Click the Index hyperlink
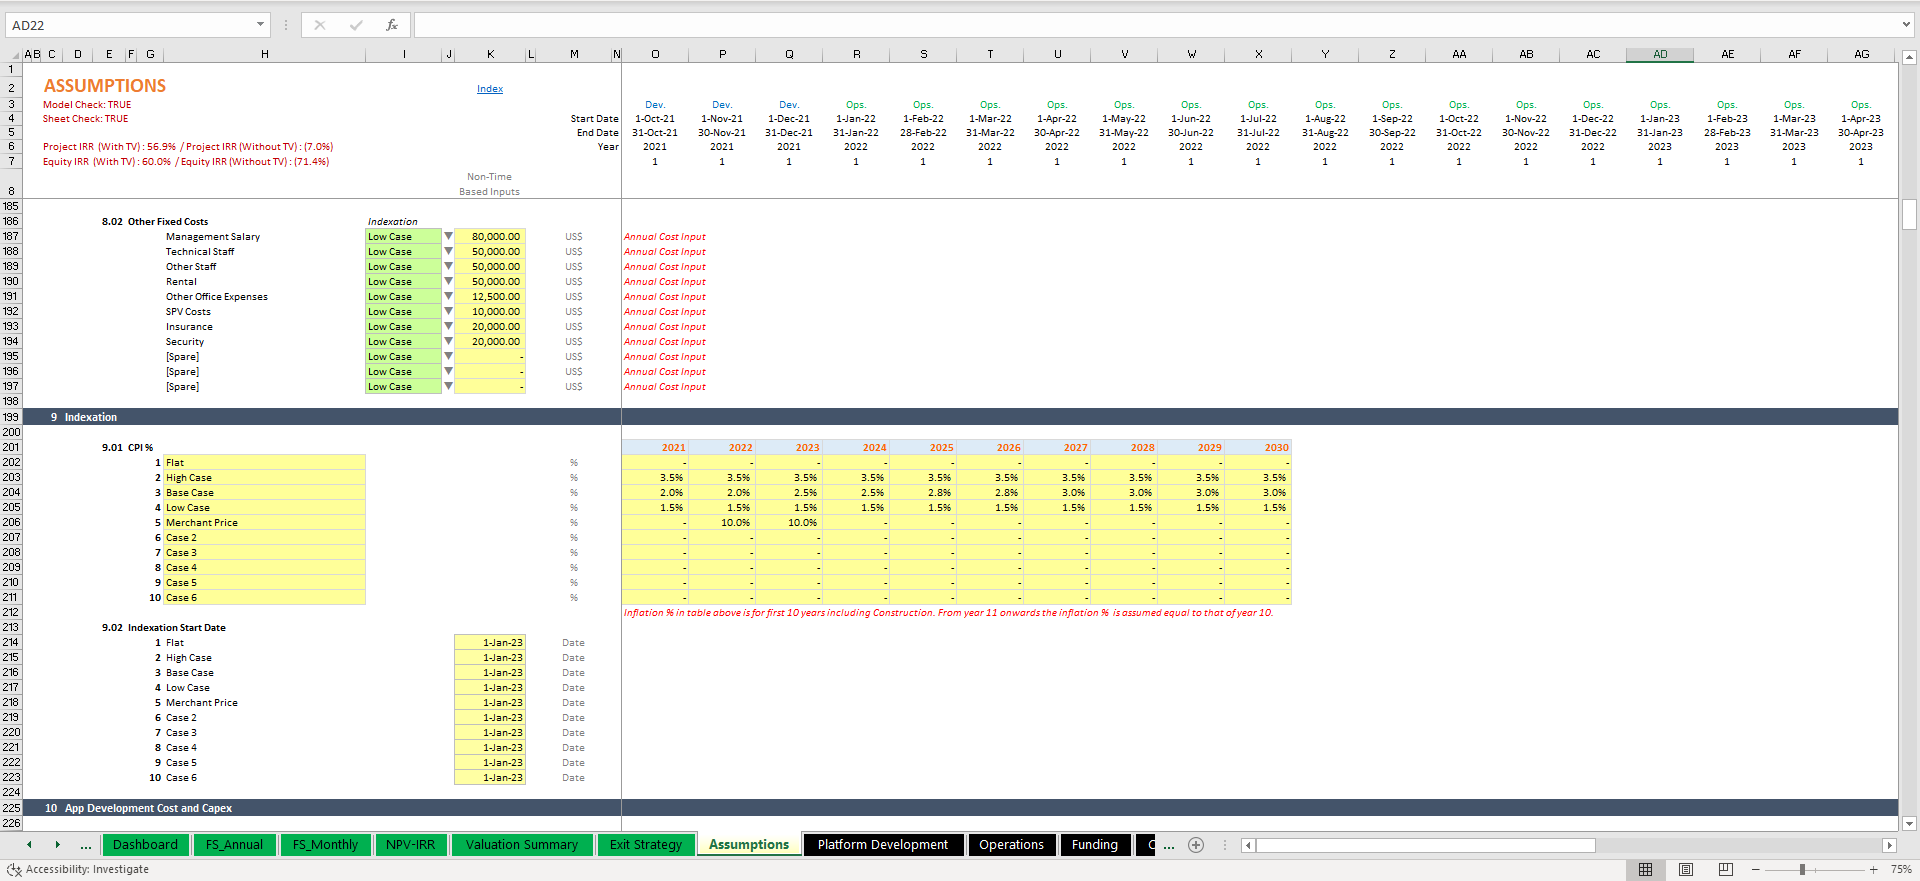Image resolution: width=1920 pixels, height=881 pixels. (490, 89)
